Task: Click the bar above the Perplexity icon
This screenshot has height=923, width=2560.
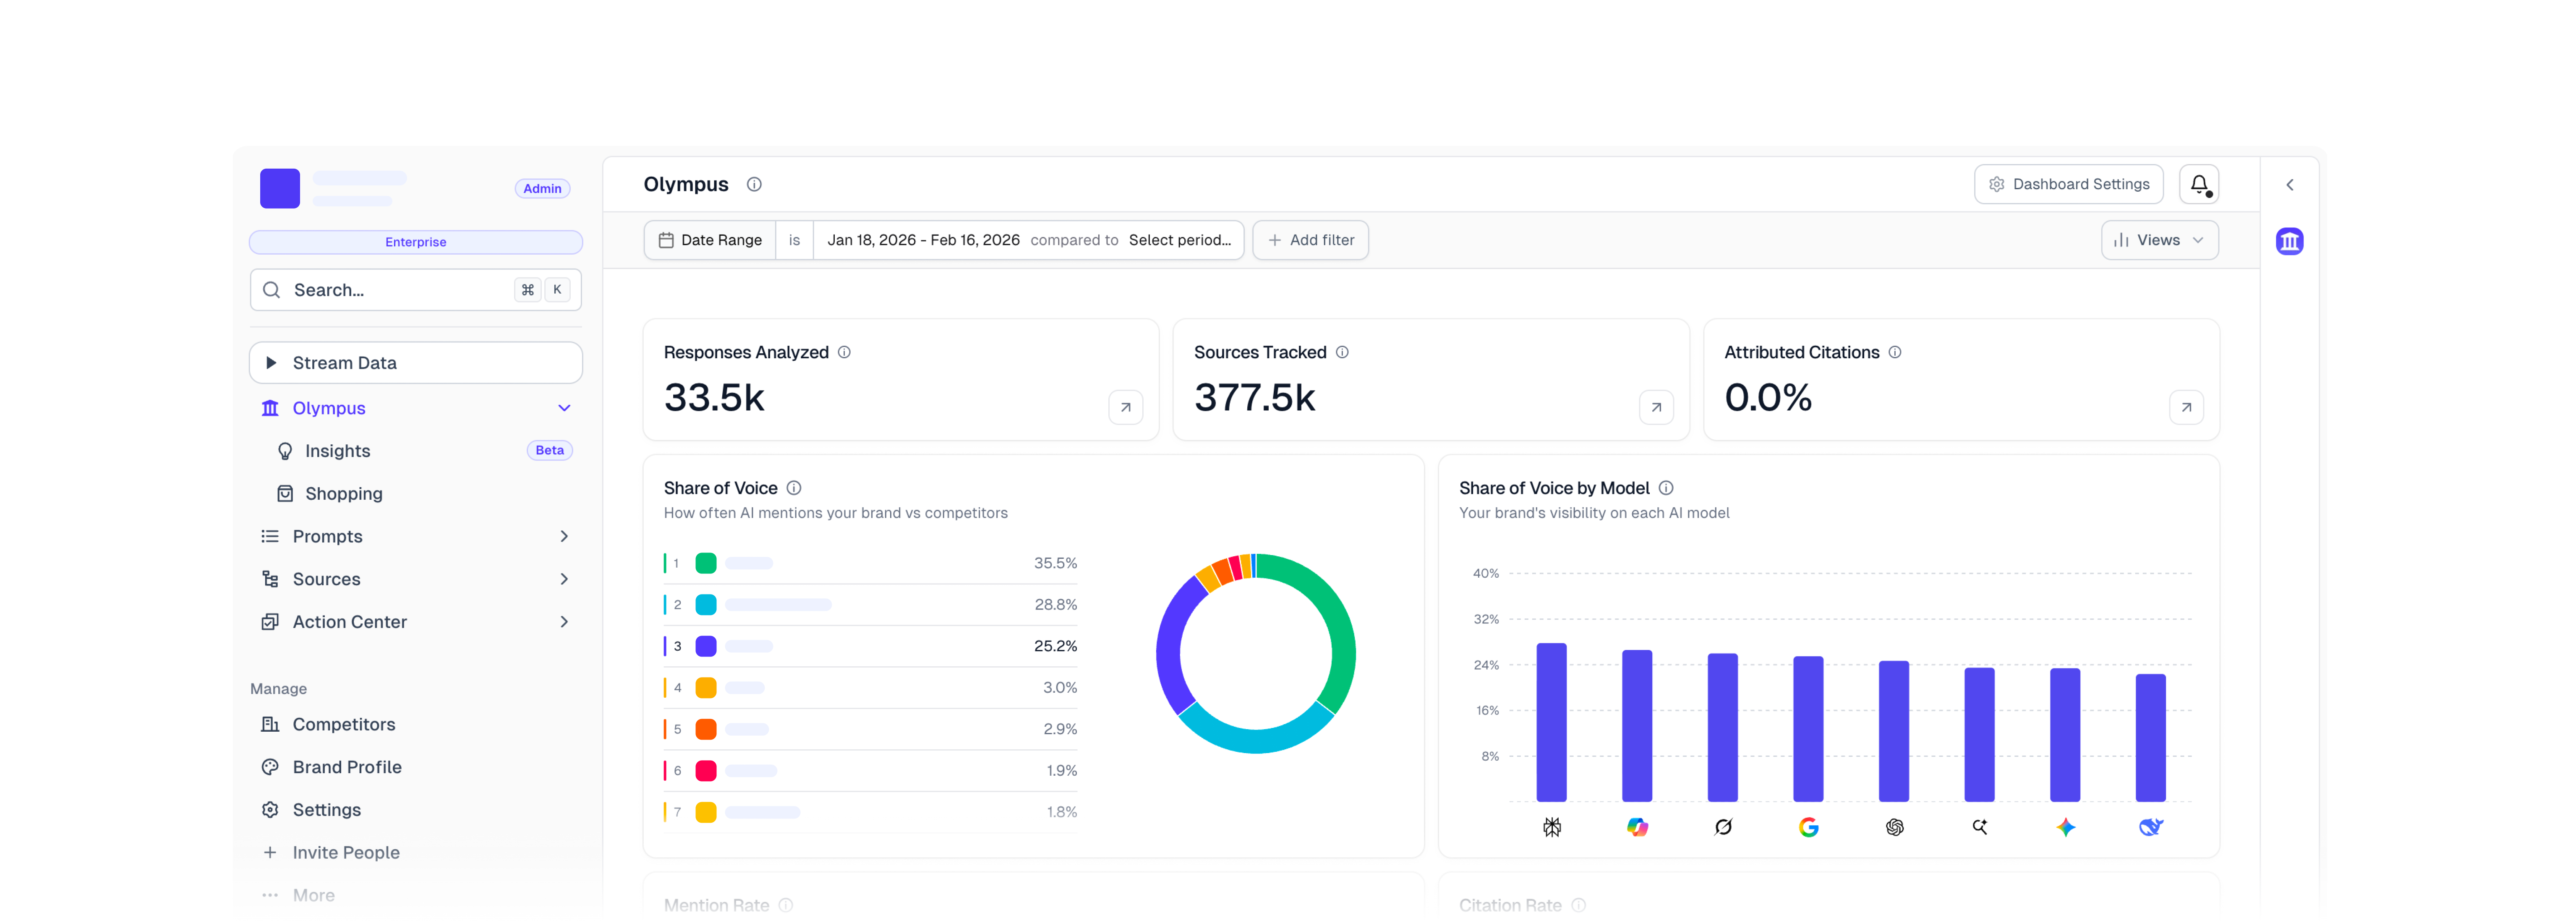Action: point(1551,722)
